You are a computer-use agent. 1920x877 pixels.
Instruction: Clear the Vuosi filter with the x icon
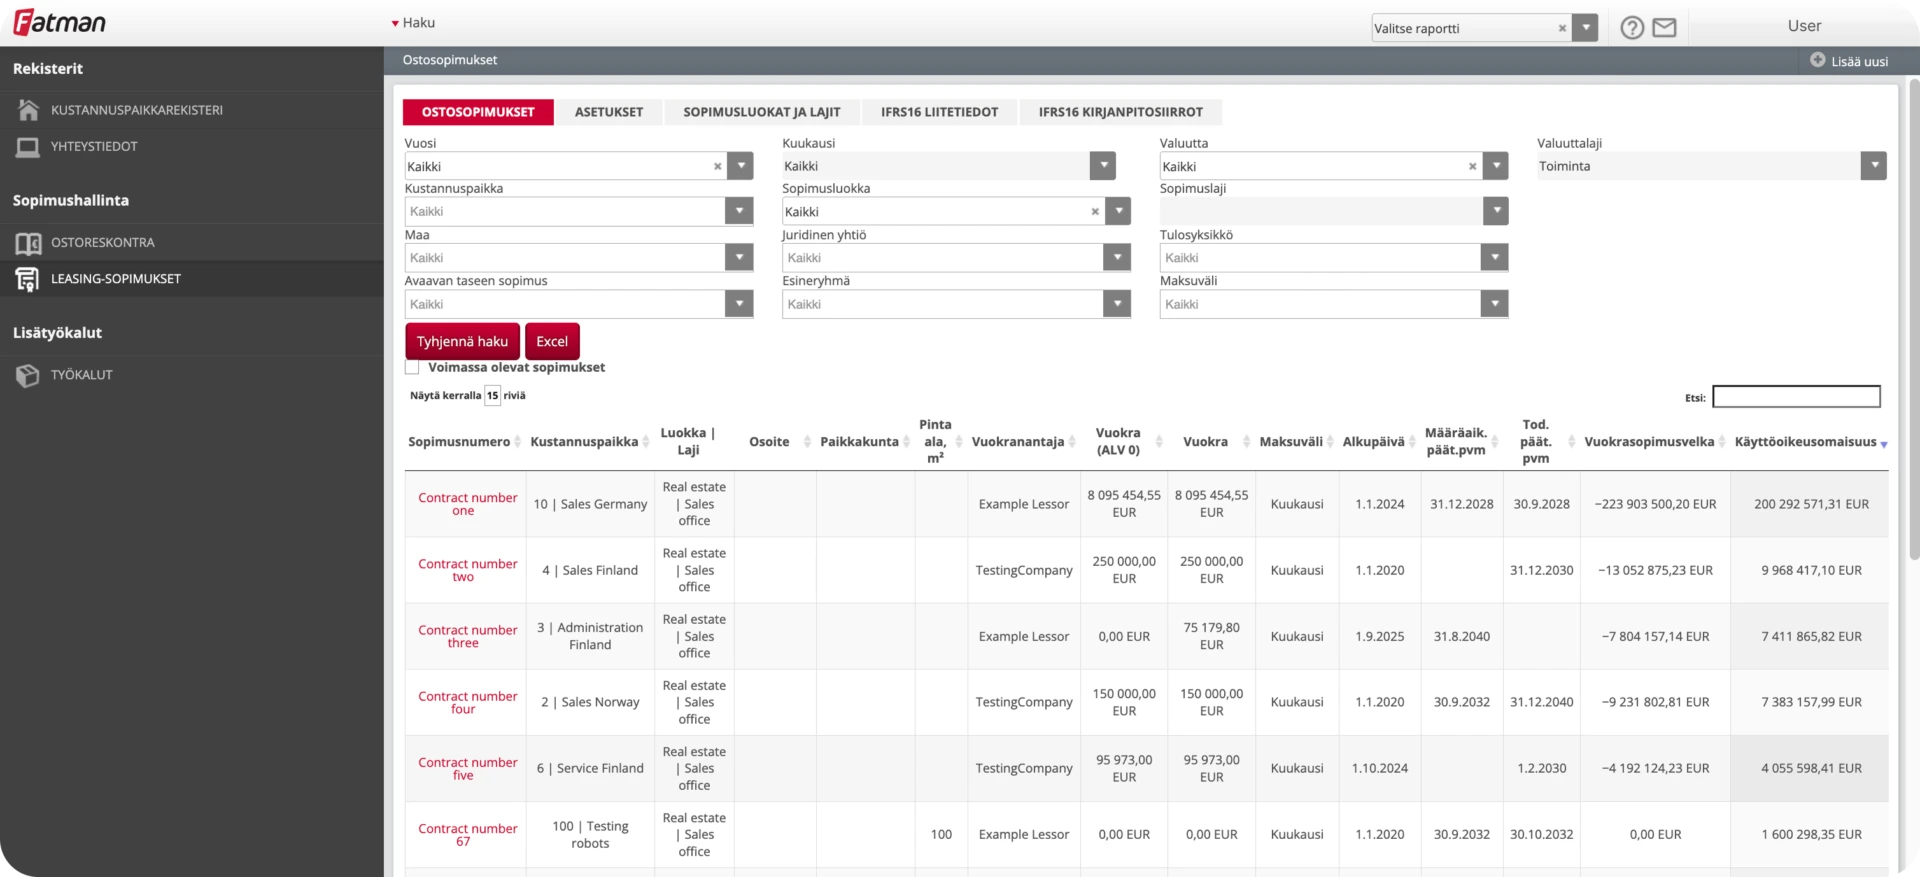(x=717, y=167)
